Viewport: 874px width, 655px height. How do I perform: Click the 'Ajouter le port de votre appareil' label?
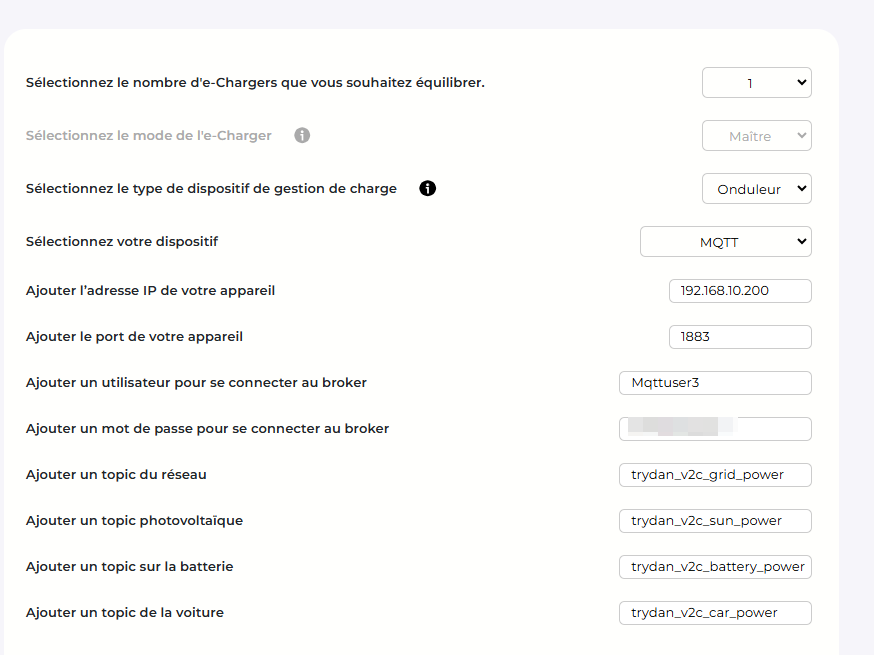[134, 337]
